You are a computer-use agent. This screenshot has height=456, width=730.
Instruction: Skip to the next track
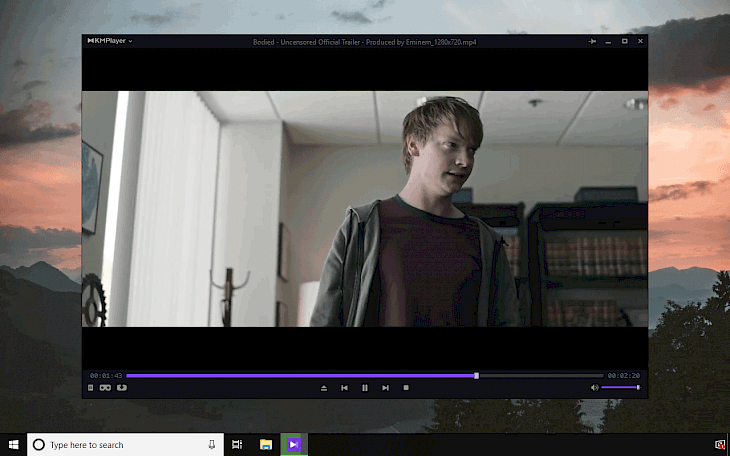click(x=385, y=388)
